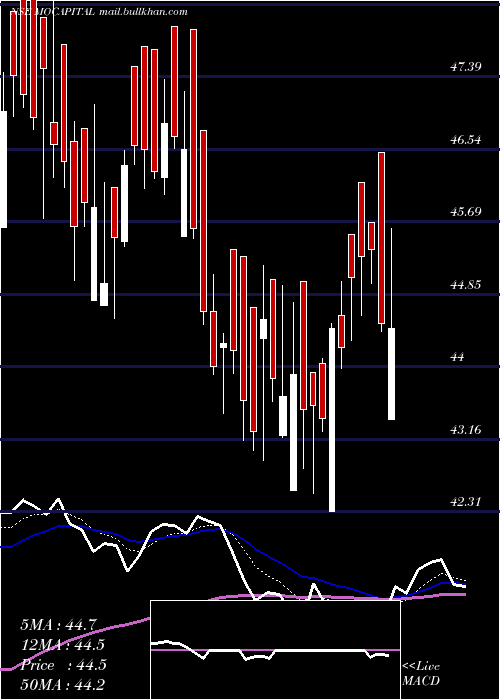Screen dimensions: 500x700
Task: Click the mail.bullkhan.com text
Action: pyautogui.click(x=142, y=12)
